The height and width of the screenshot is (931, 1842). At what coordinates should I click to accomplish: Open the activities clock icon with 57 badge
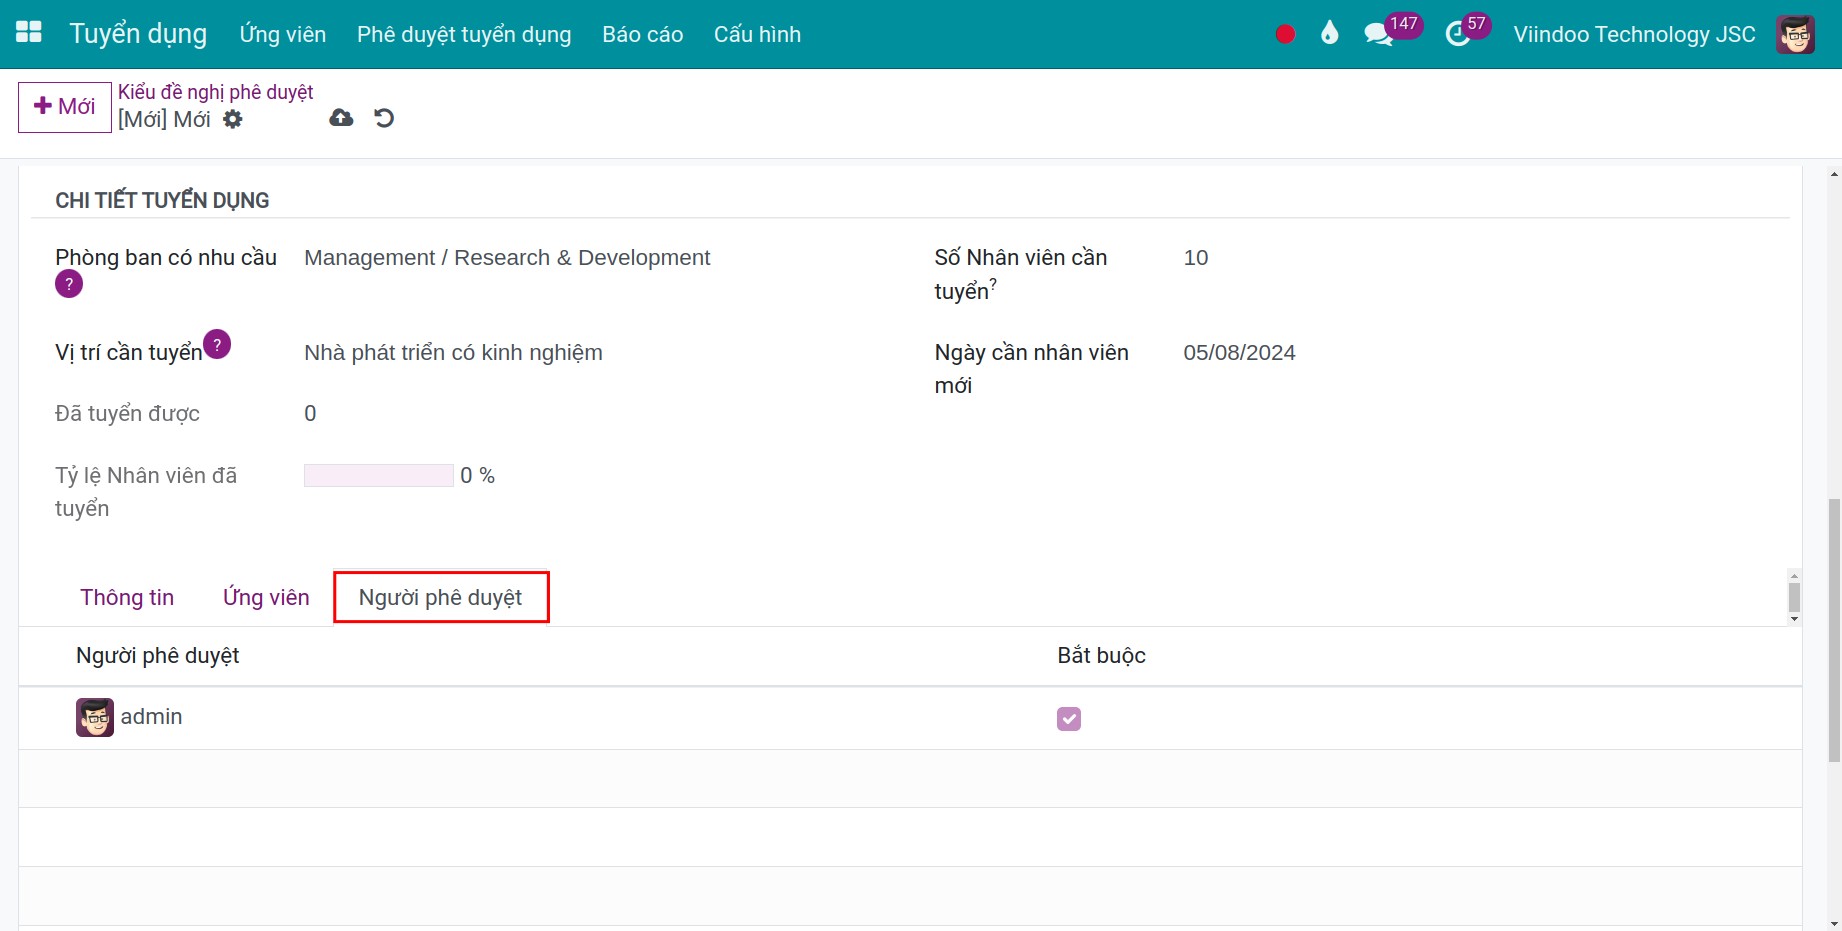point(1458,35)
